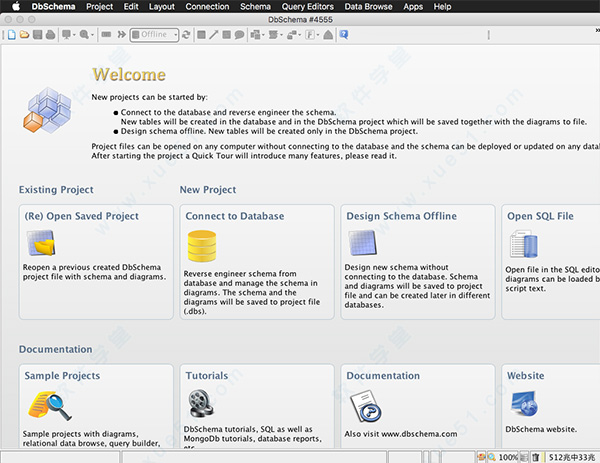Viewport: 600px width, 463px height.
Task: Open the Offline connection combo box
Action: point(154,35)
